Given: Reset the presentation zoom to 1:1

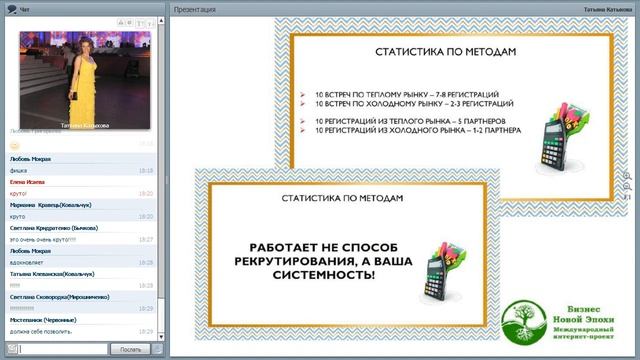Looking at the screenshot, I should [627, 197].
